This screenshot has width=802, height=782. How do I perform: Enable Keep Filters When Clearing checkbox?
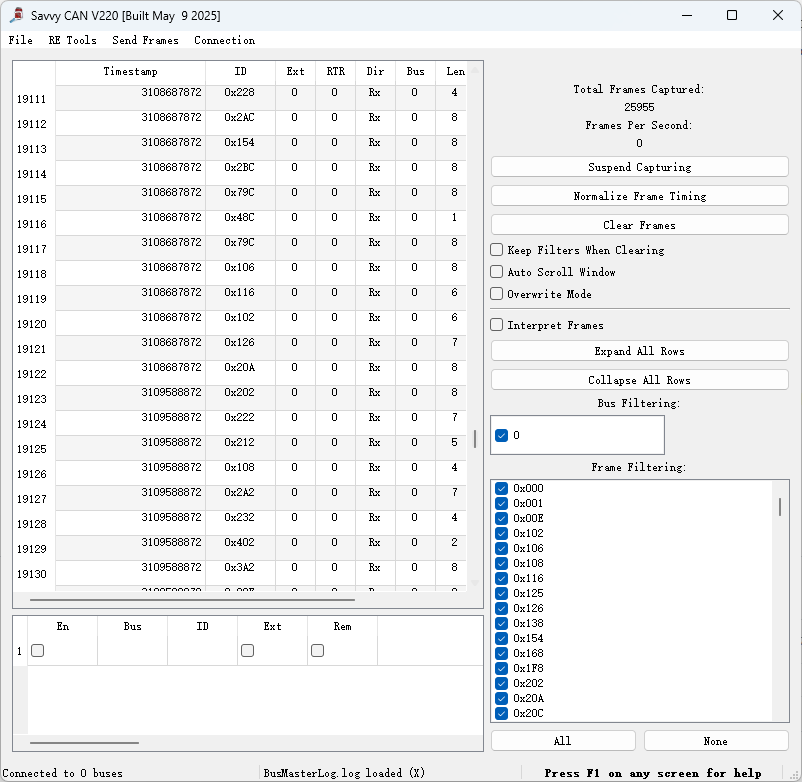[x=496, y=250]
